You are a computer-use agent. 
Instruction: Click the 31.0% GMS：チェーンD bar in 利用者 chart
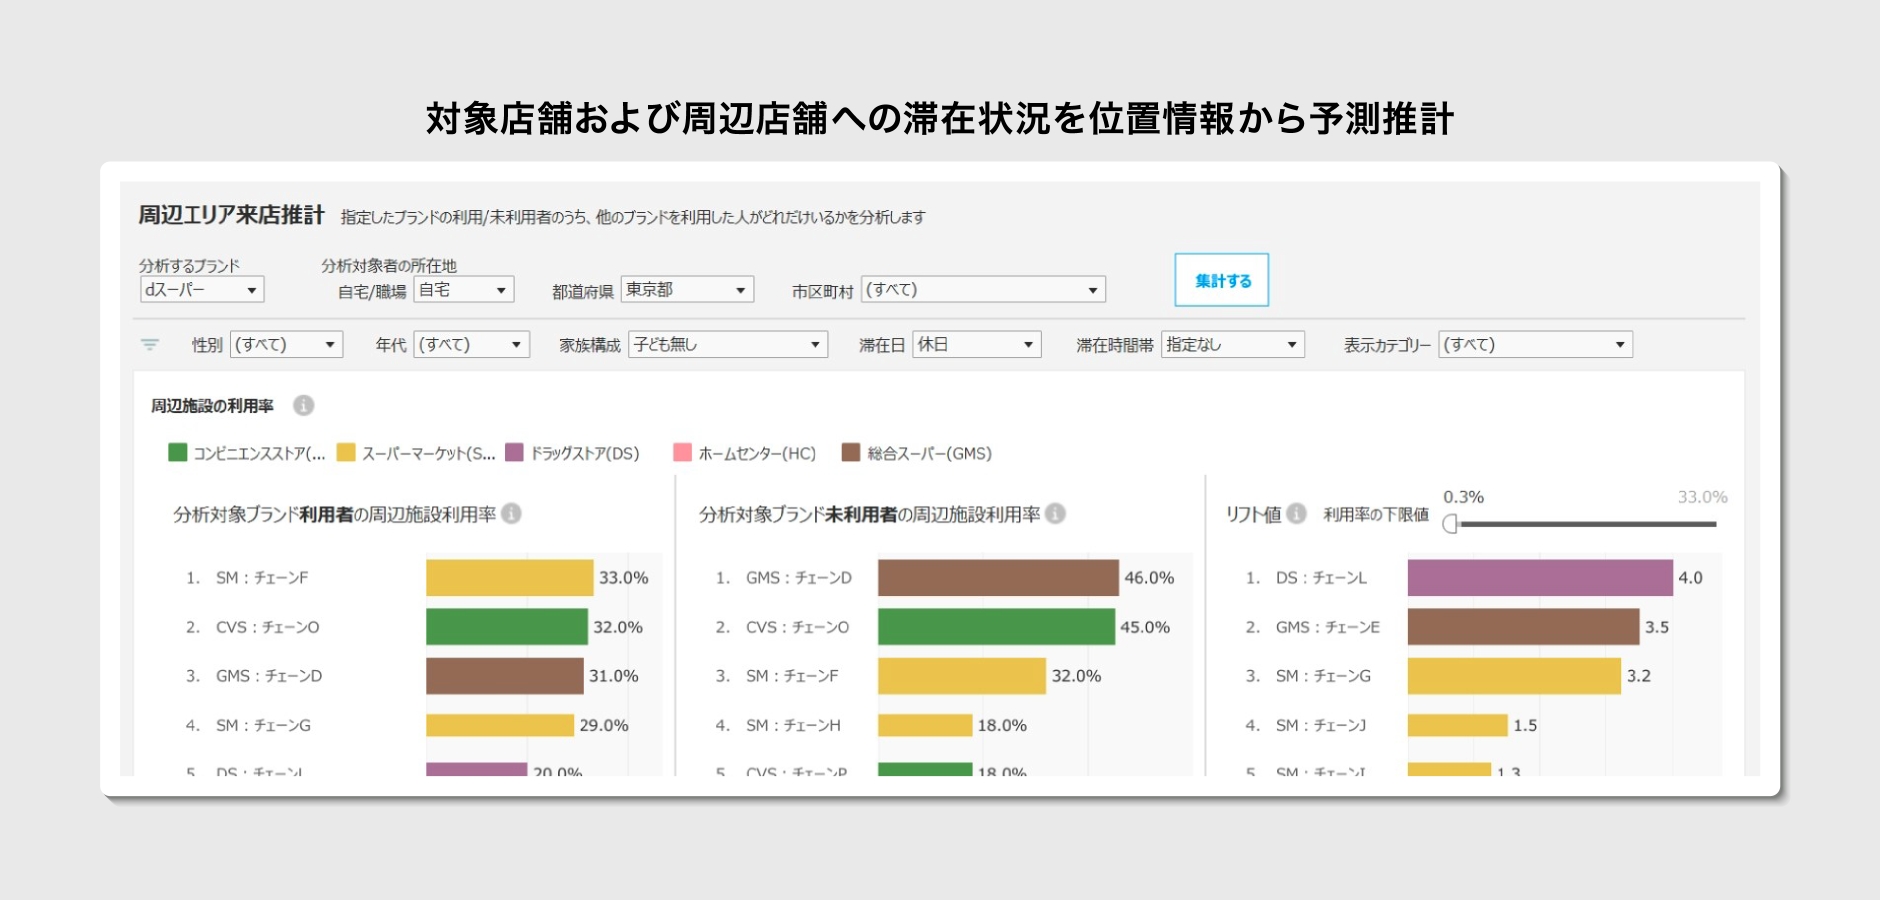pyautogui.click(x=504, y=675)
